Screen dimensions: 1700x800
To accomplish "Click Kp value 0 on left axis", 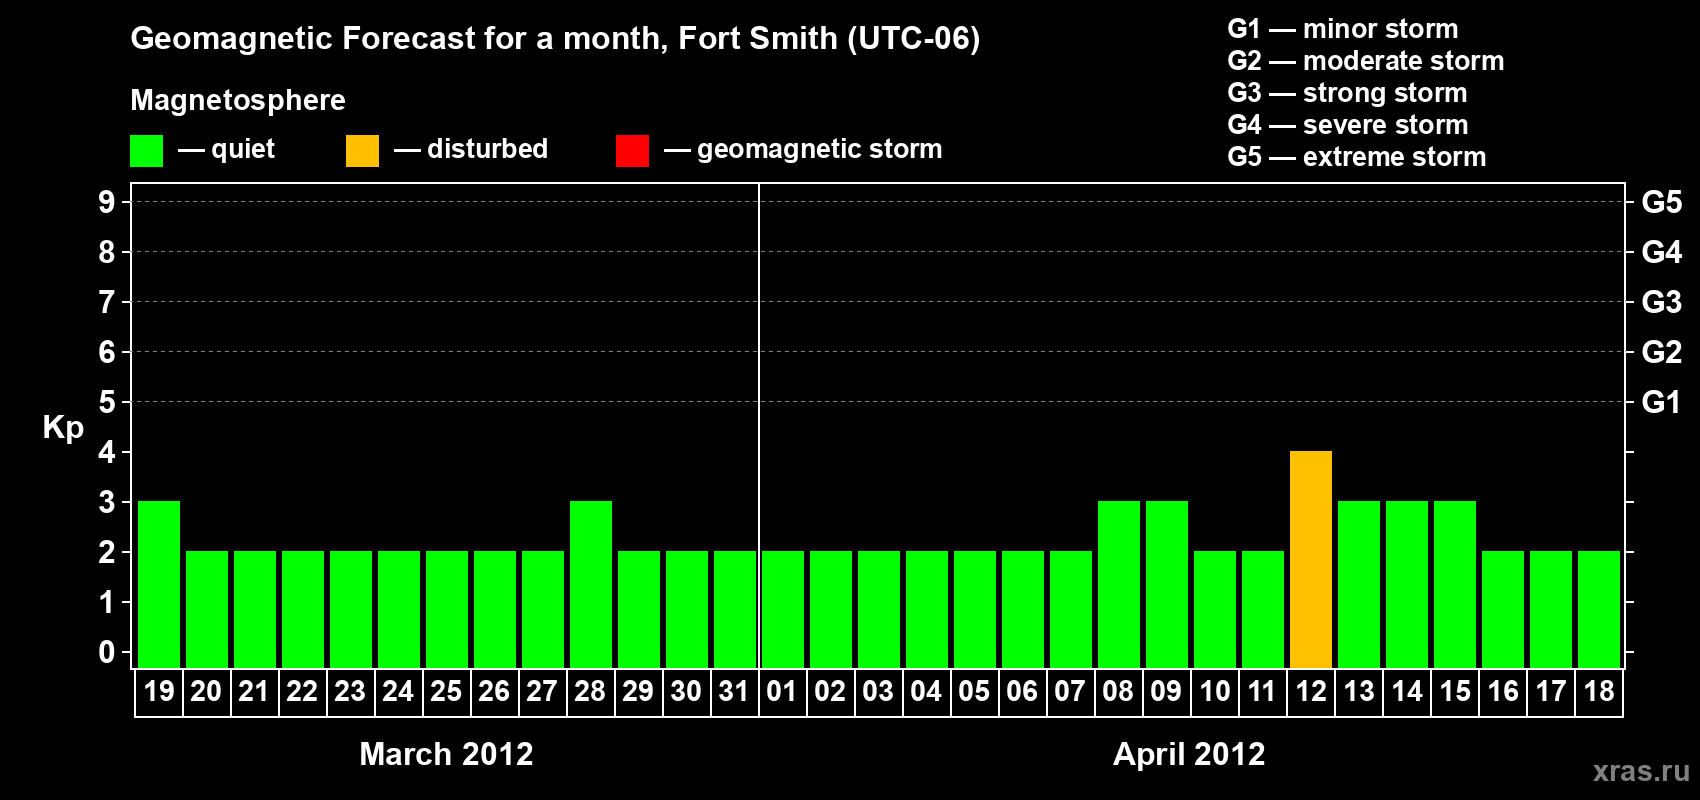I will click(x=107, y=652).
